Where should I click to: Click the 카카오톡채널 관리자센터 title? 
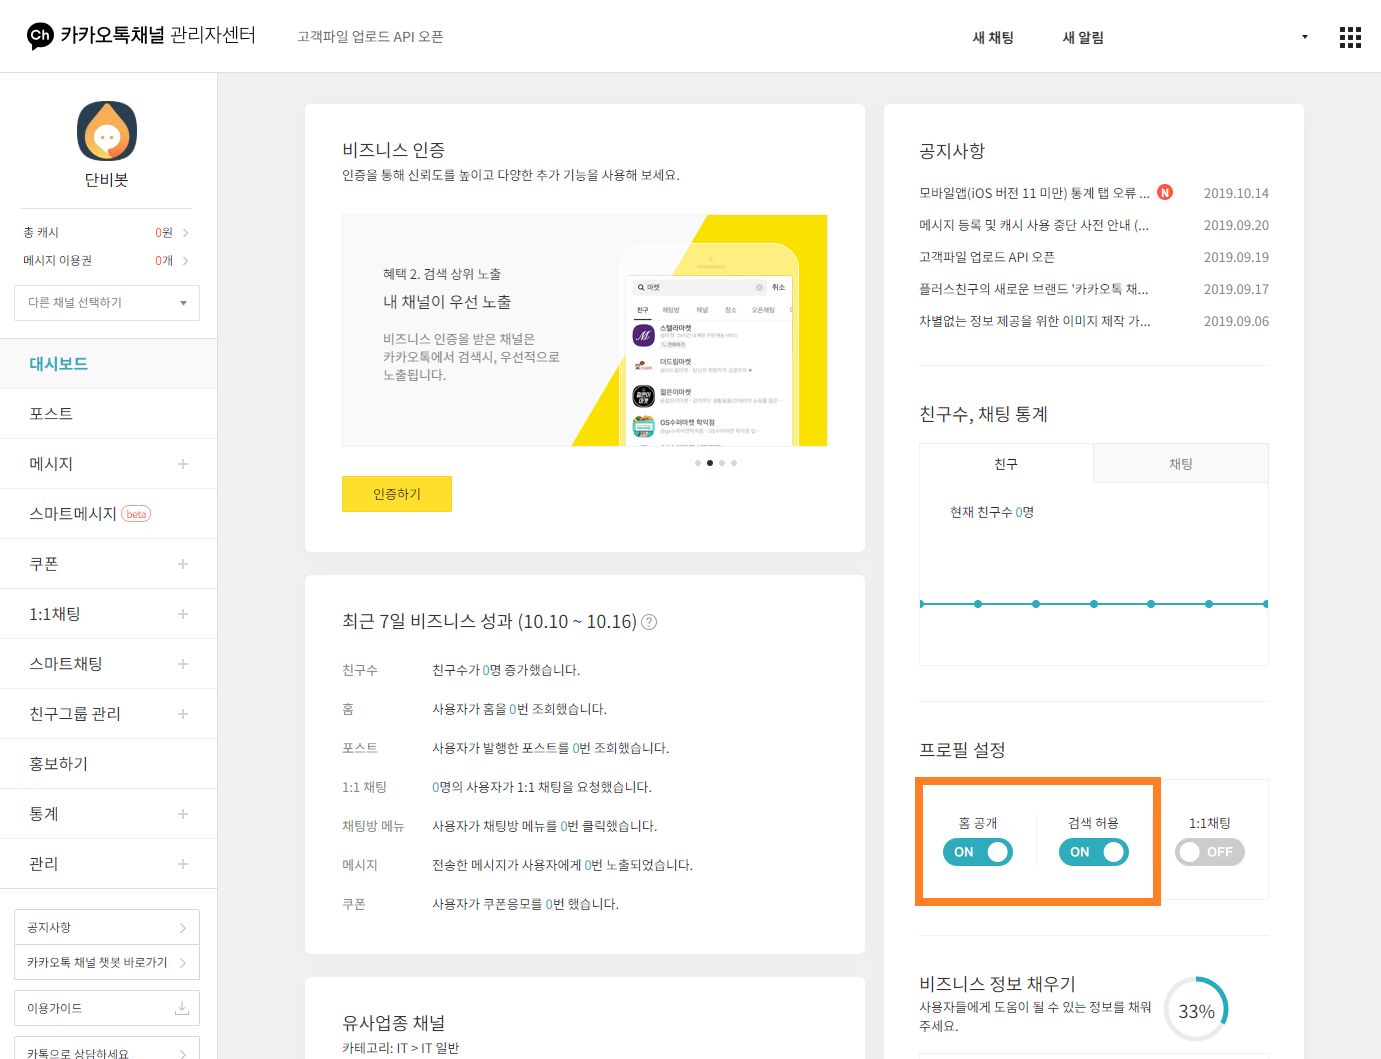pos(158,36)
